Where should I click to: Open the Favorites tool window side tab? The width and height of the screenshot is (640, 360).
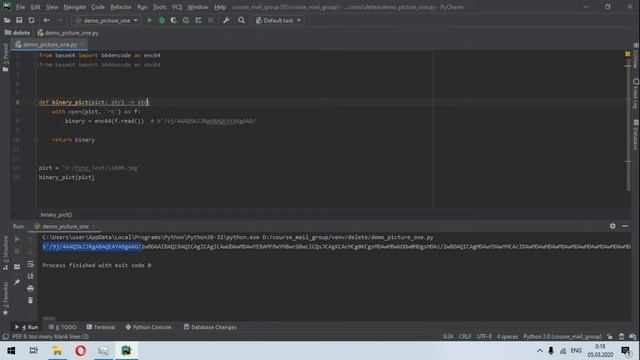5,298
